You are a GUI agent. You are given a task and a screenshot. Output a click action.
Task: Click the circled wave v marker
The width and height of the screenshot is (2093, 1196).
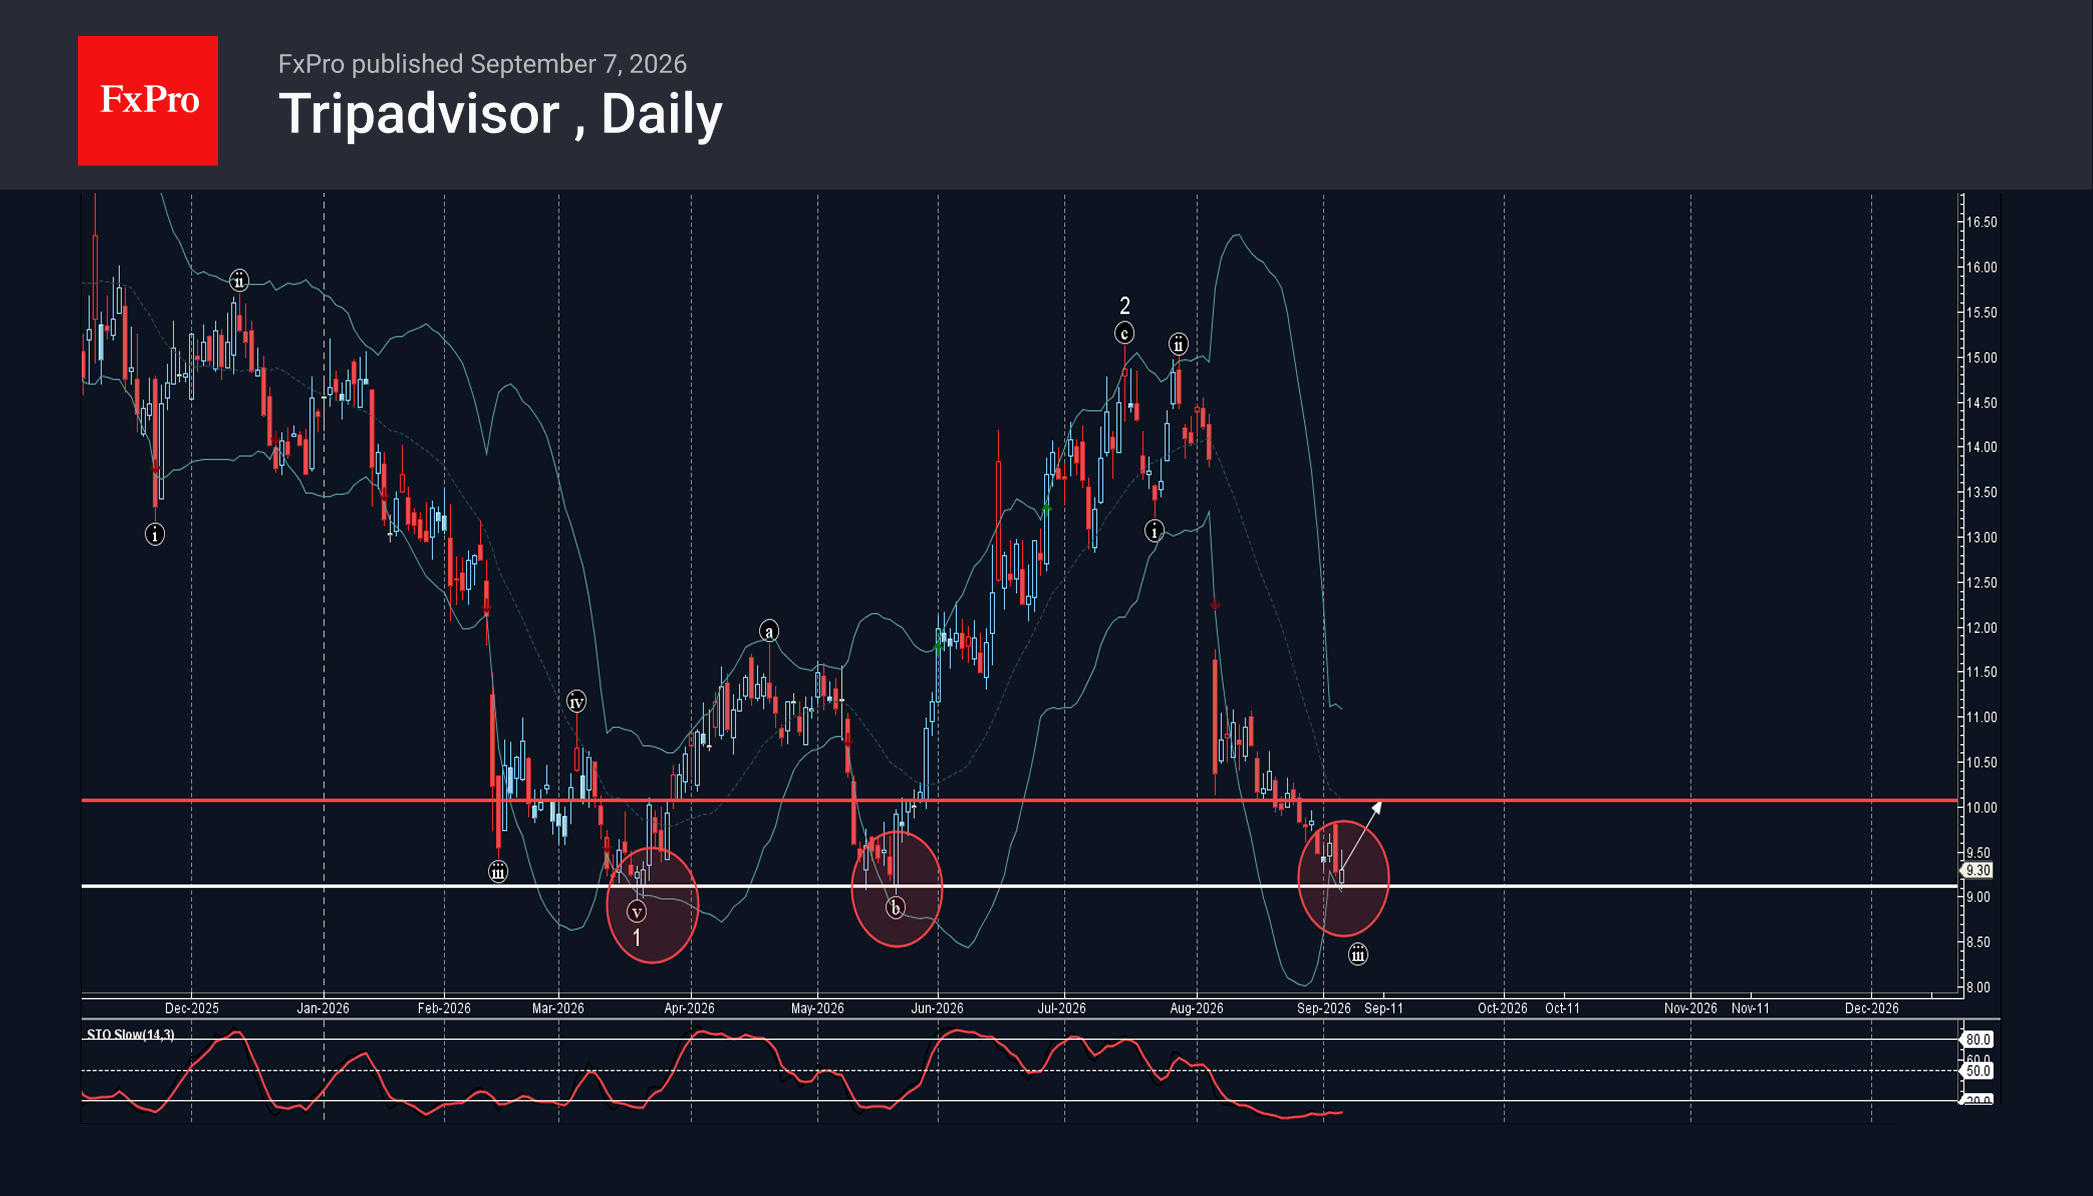tap(636, 912)
